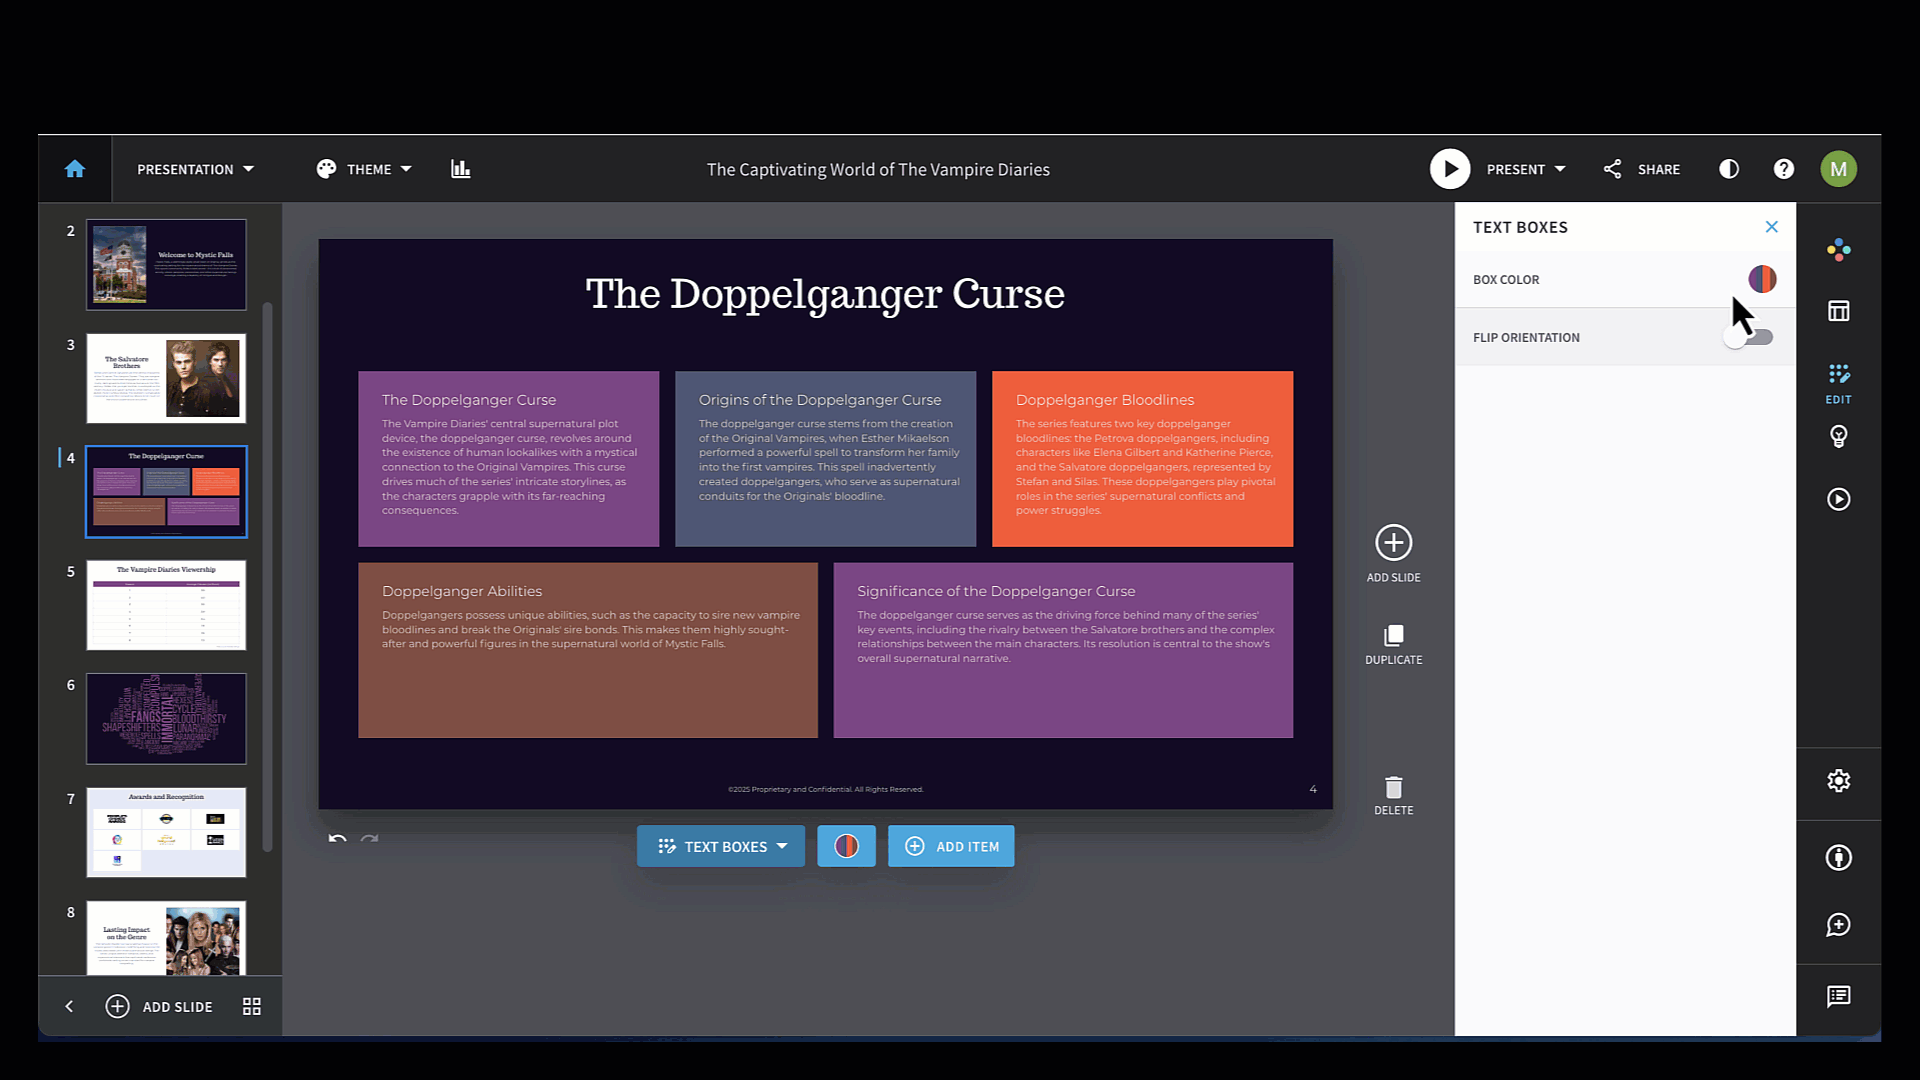Click the Add Item button
Viewport: 1920px width, 1080px height.
pos(951,846)
